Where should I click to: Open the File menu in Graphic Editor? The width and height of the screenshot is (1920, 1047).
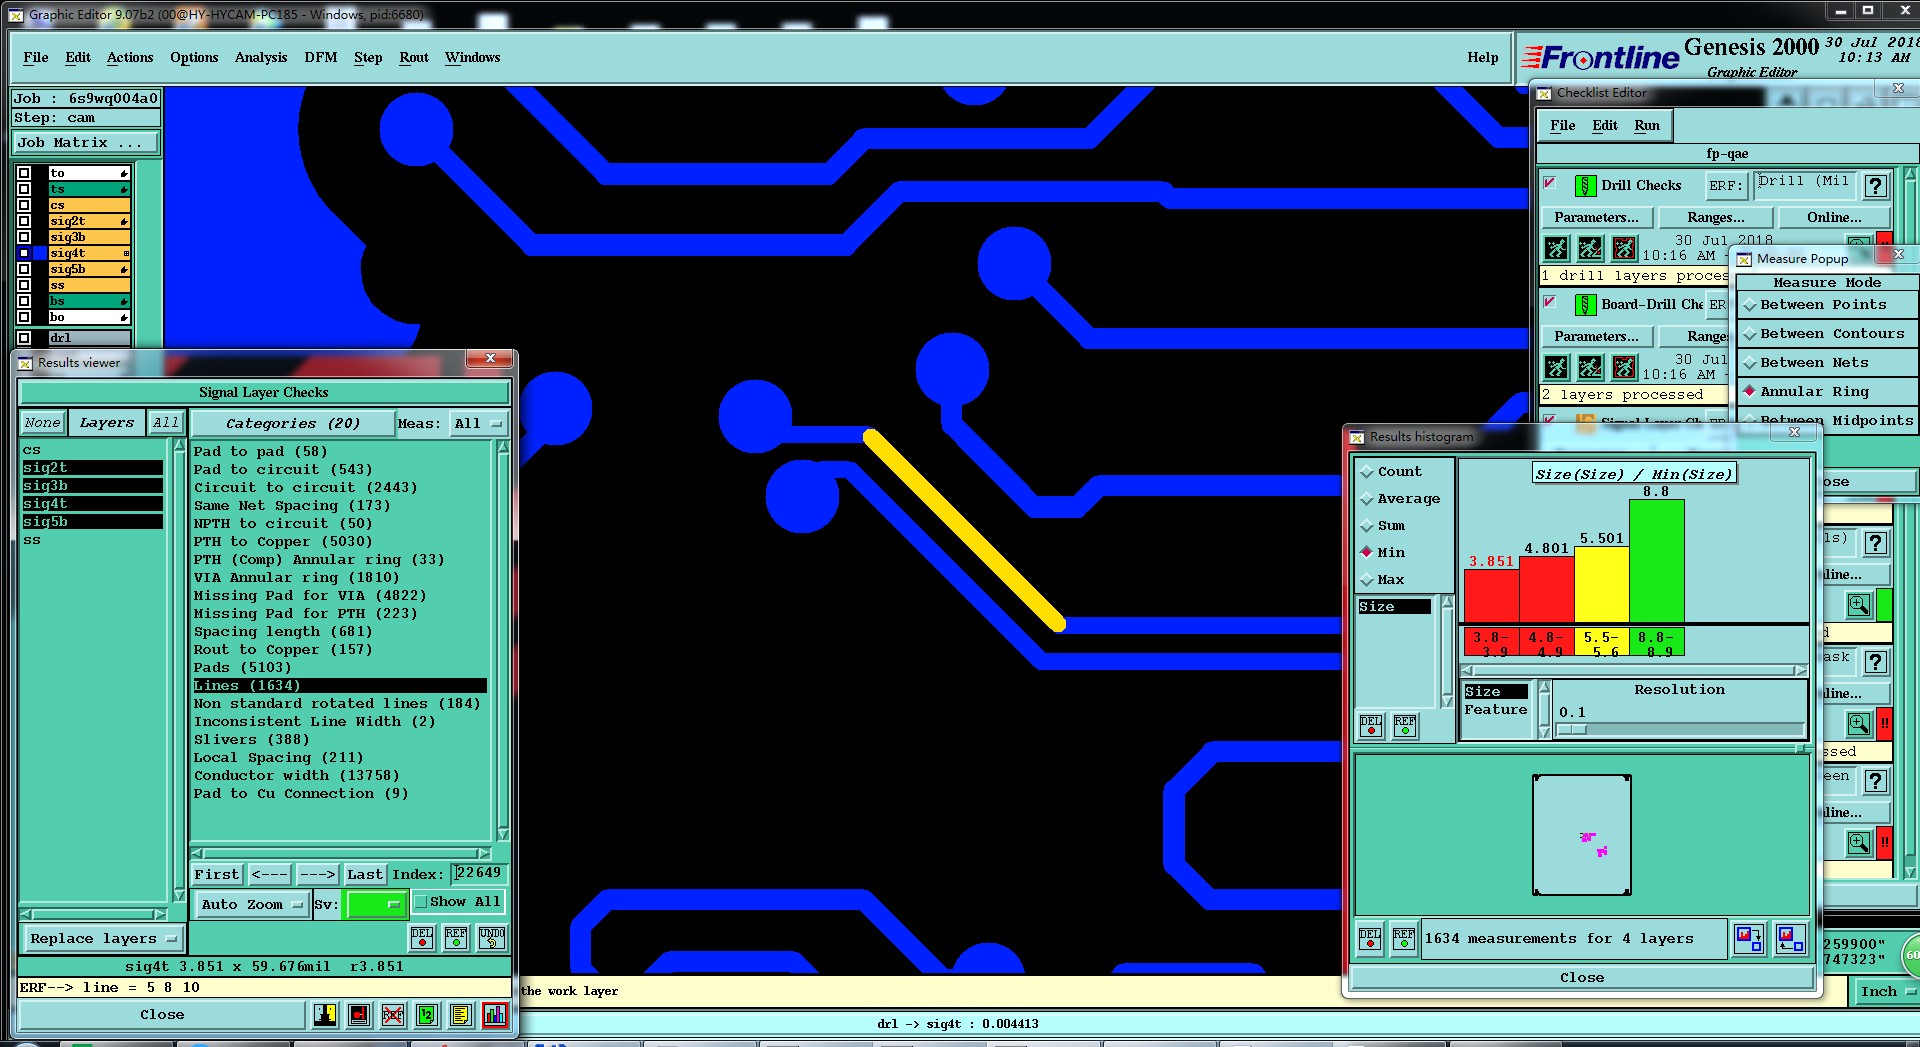tap(36, 58)
